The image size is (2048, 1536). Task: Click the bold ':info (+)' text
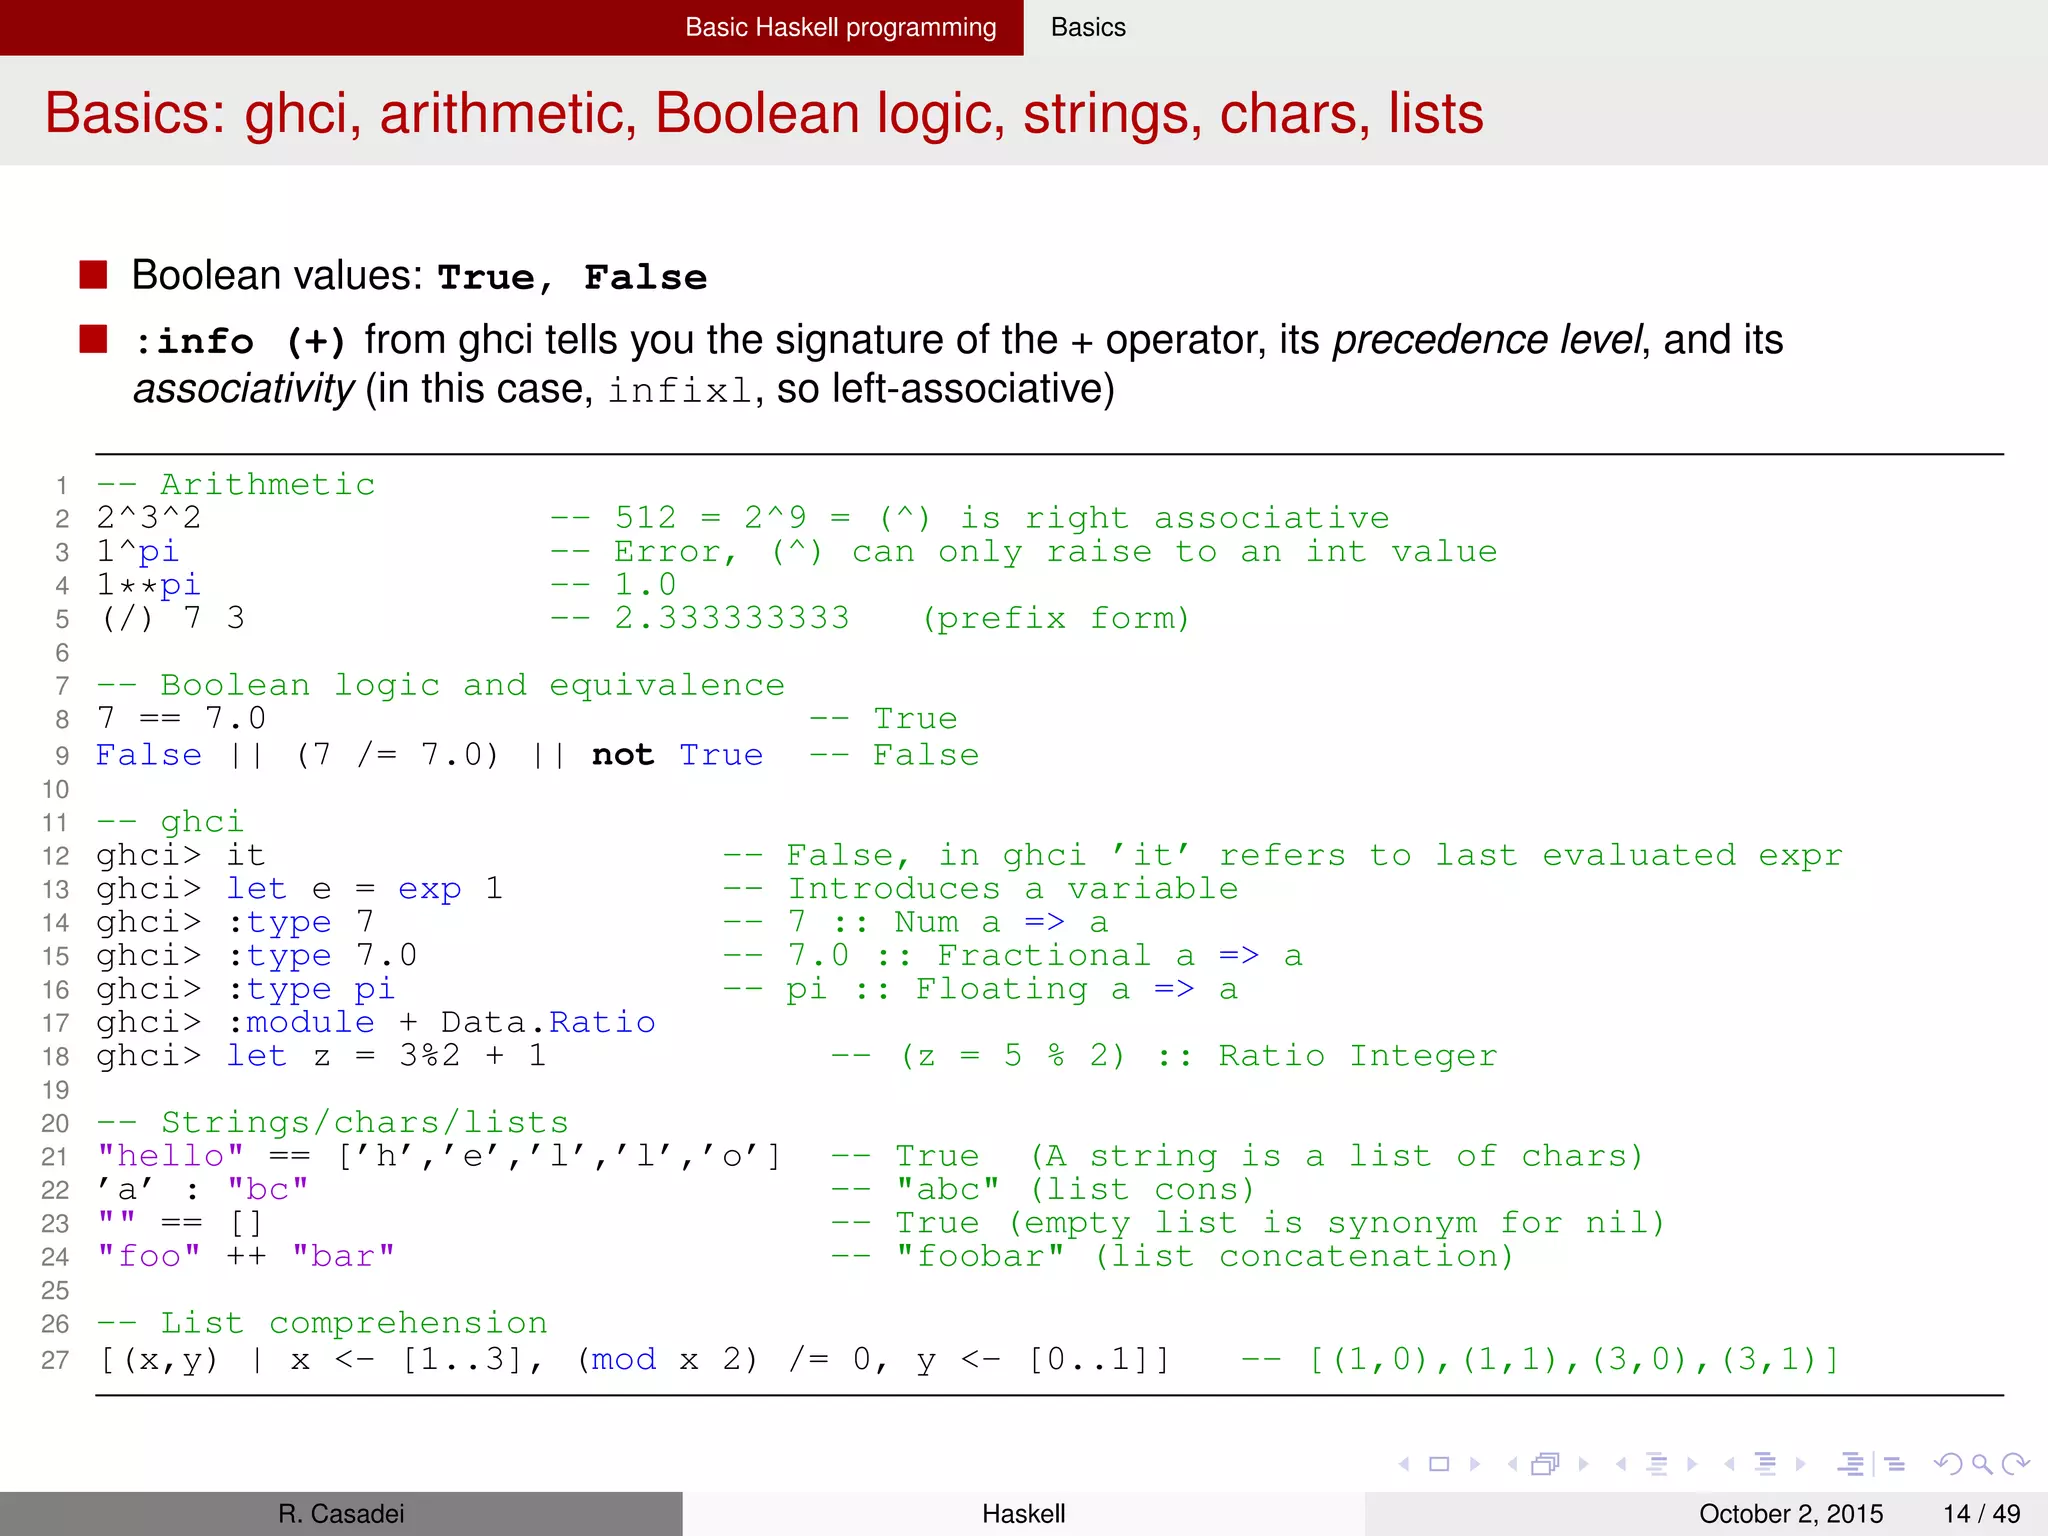point(240,341)
